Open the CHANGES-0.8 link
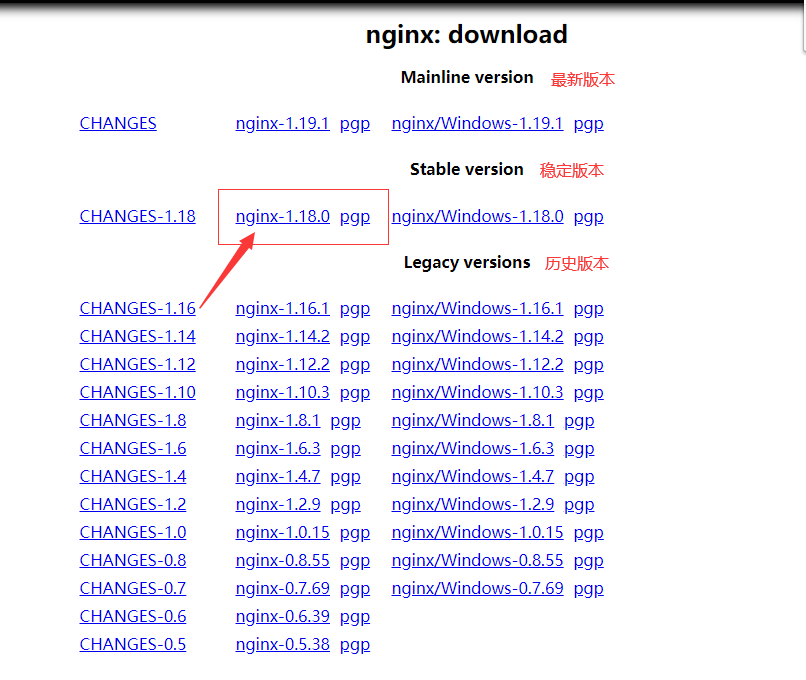 click(133, 560)
